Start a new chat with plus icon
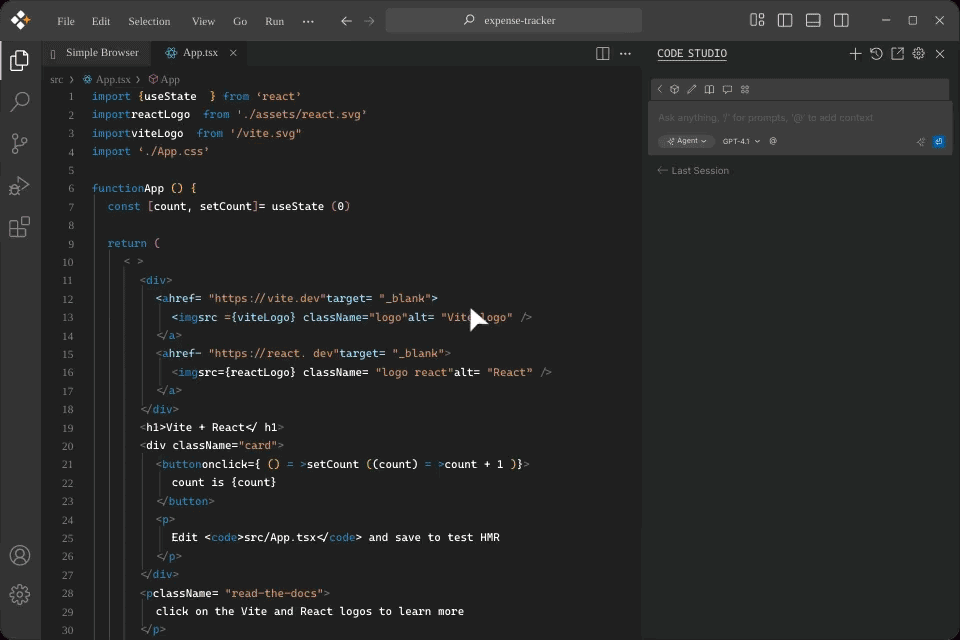 click(855, 54)
